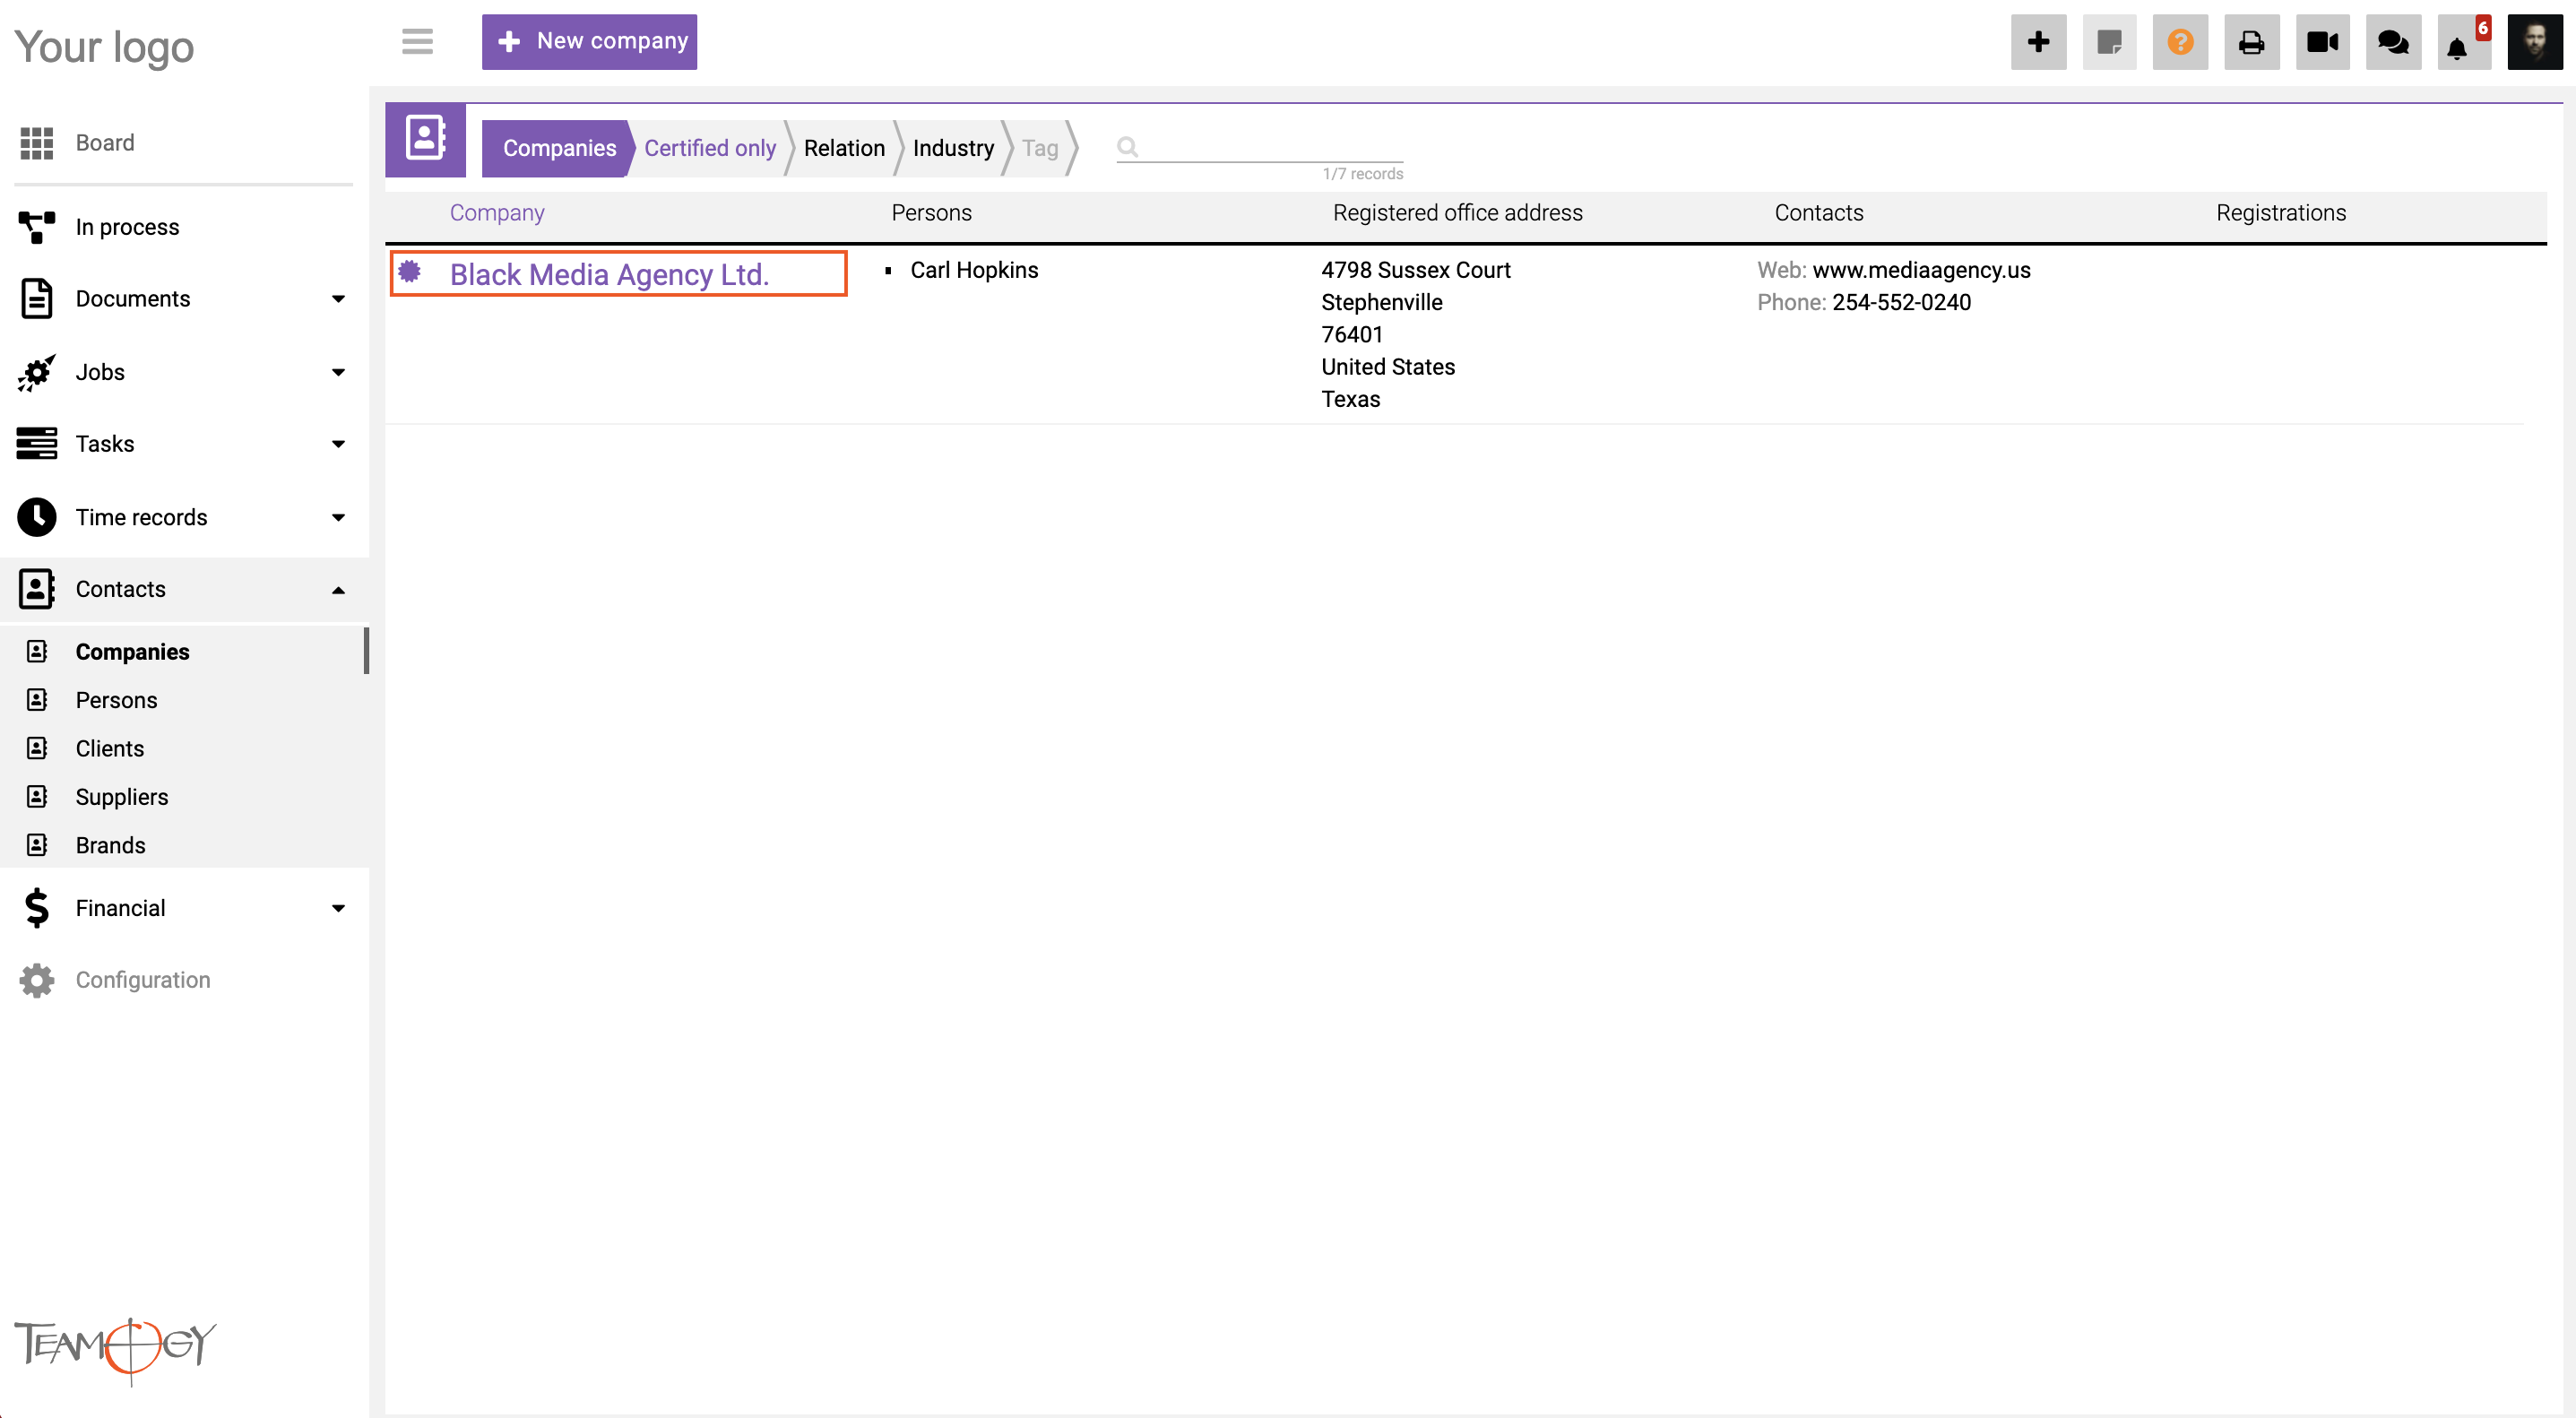Select Persons in the Contacts submenu

pos(116,700)
